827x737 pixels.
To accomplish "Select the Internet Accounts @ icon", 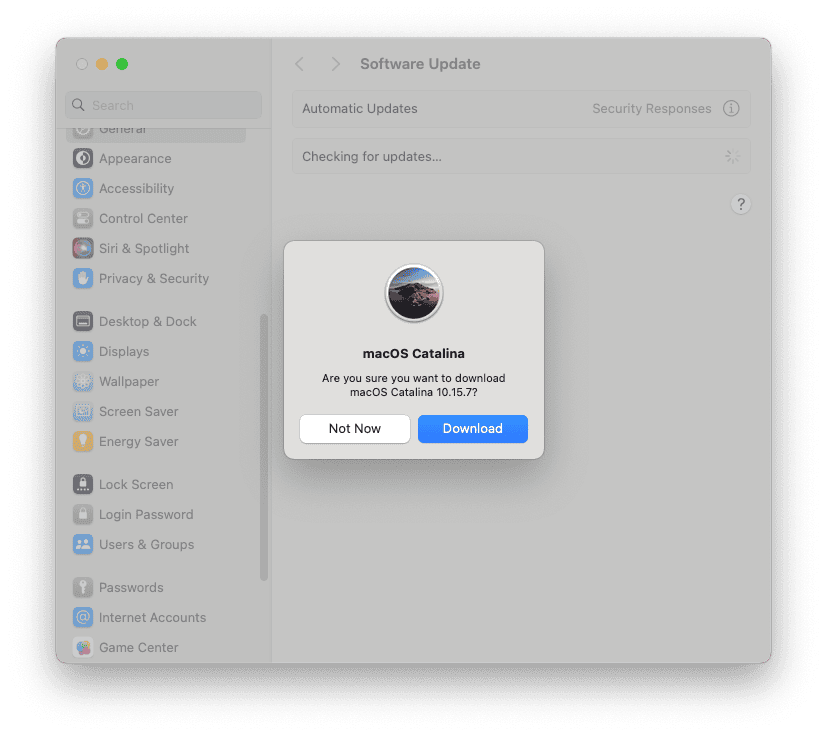I will click(x=83, y=617).
